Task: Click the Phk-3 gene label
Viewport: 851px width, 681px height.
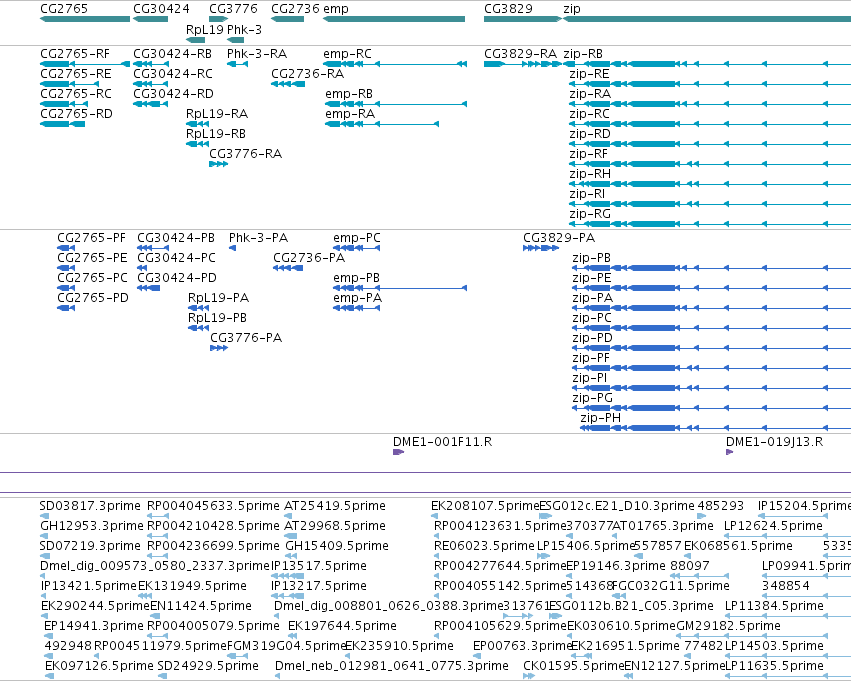Action: (x=244, y=29)
